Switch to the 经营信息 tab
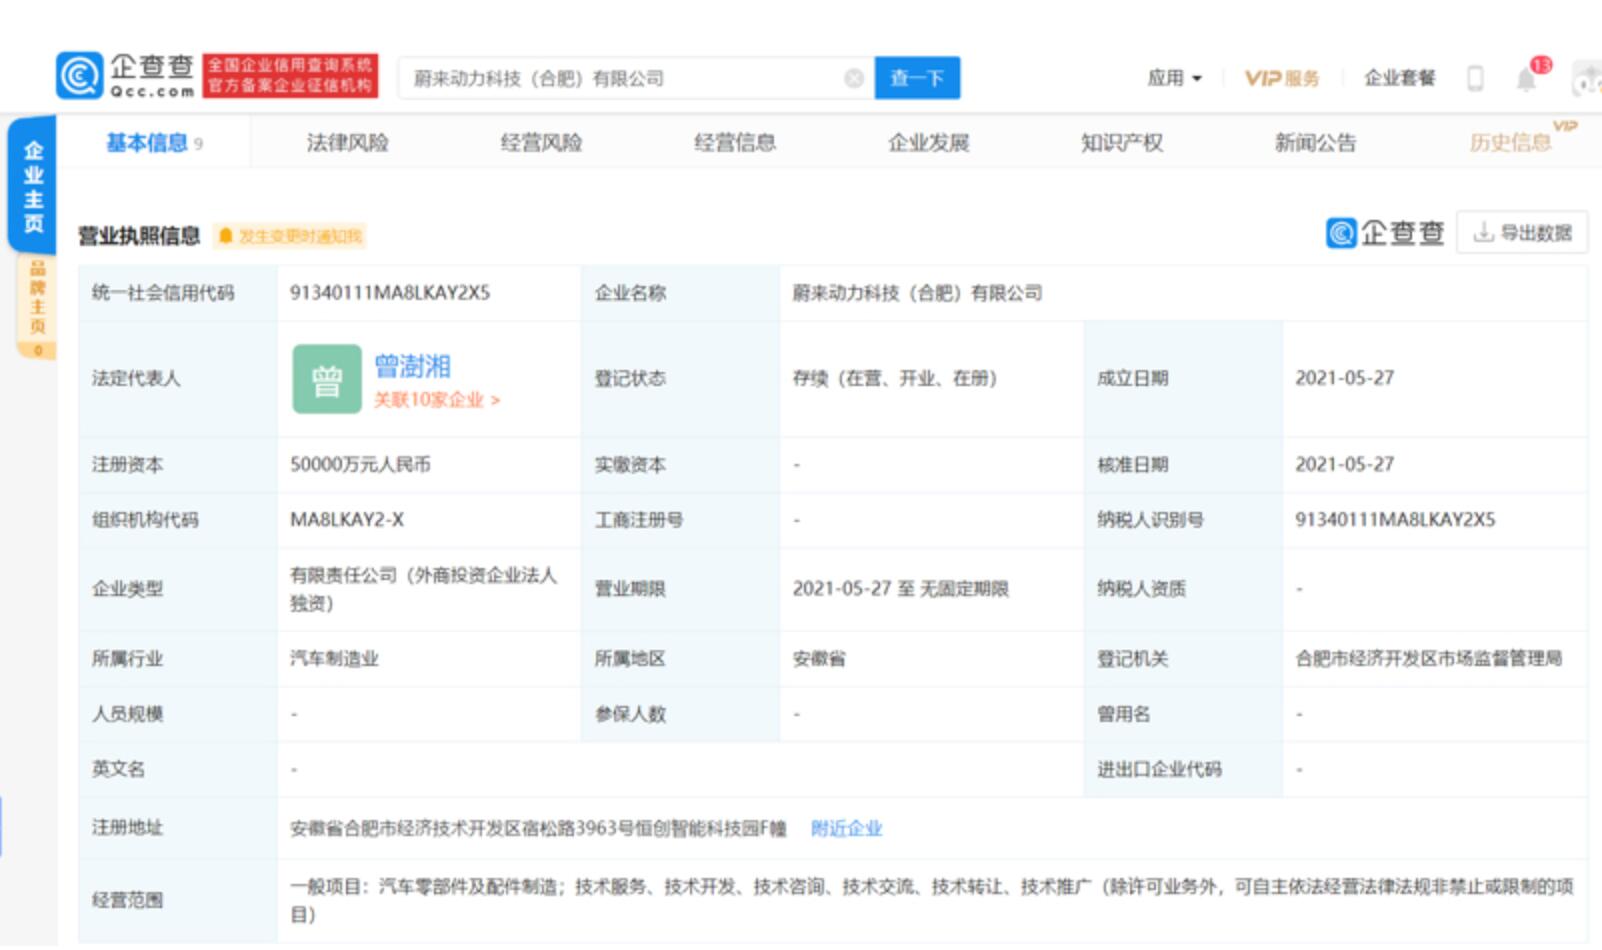Screen dimensions: 1602x950 735,143
